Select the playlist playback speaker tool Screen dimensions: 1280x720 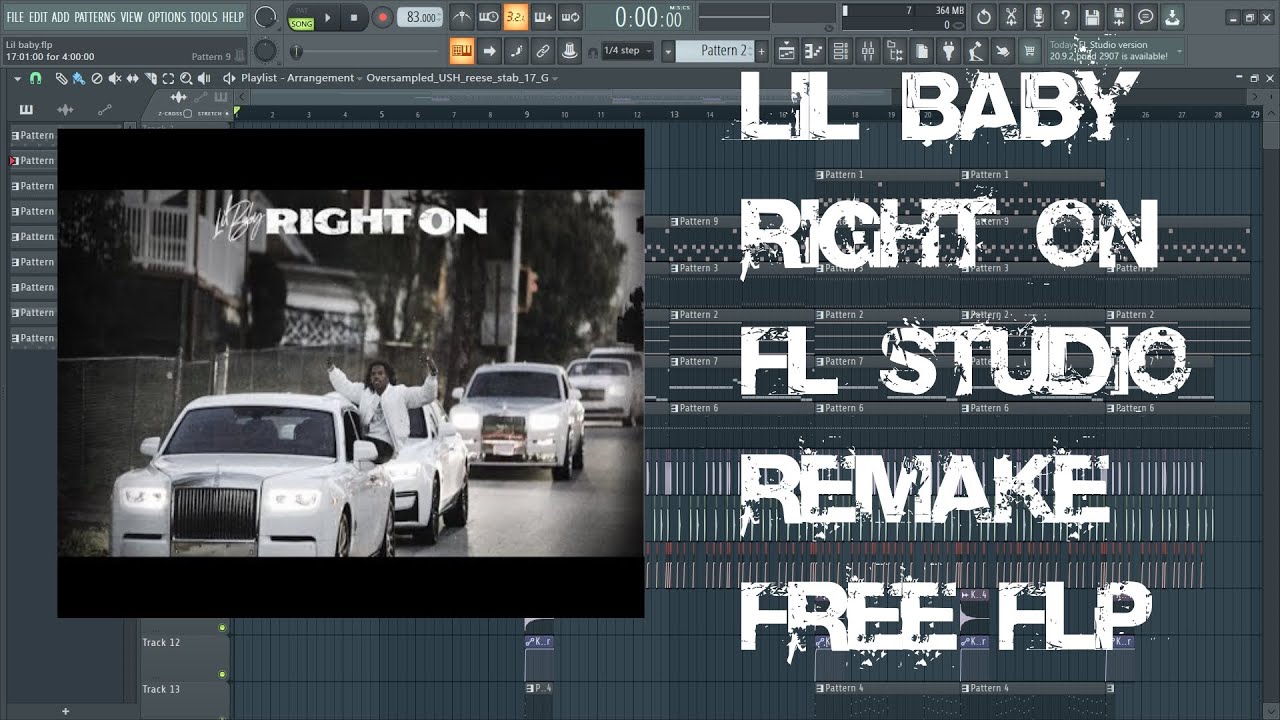205,78
